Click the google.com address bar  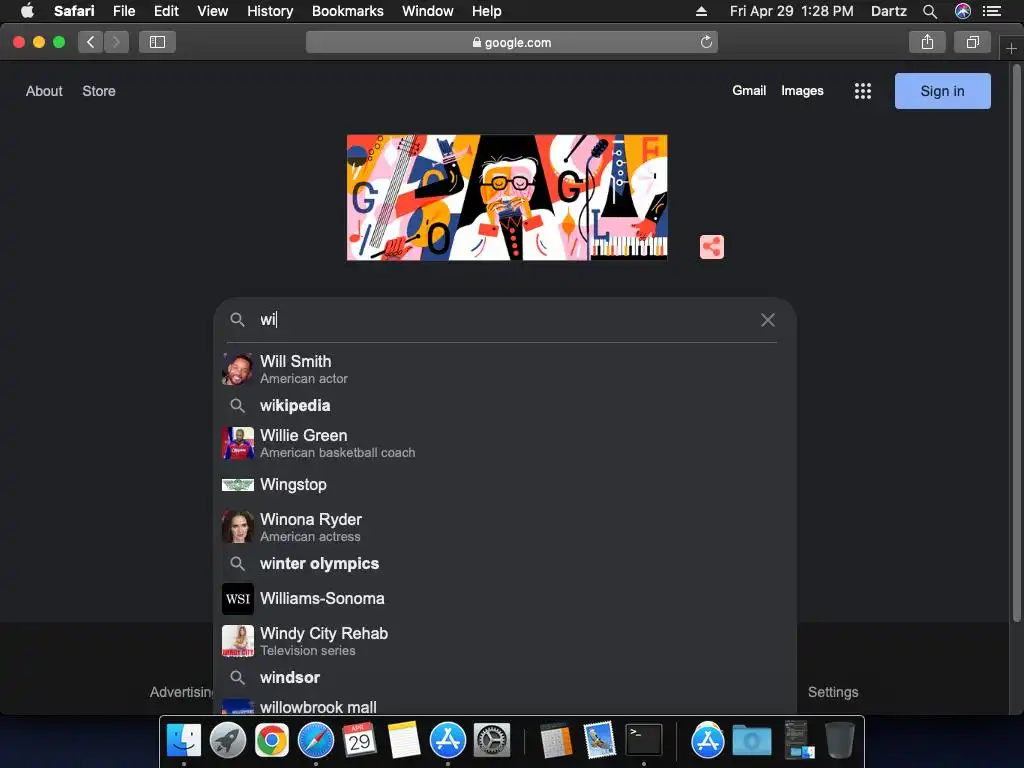(x=512, y=42)
